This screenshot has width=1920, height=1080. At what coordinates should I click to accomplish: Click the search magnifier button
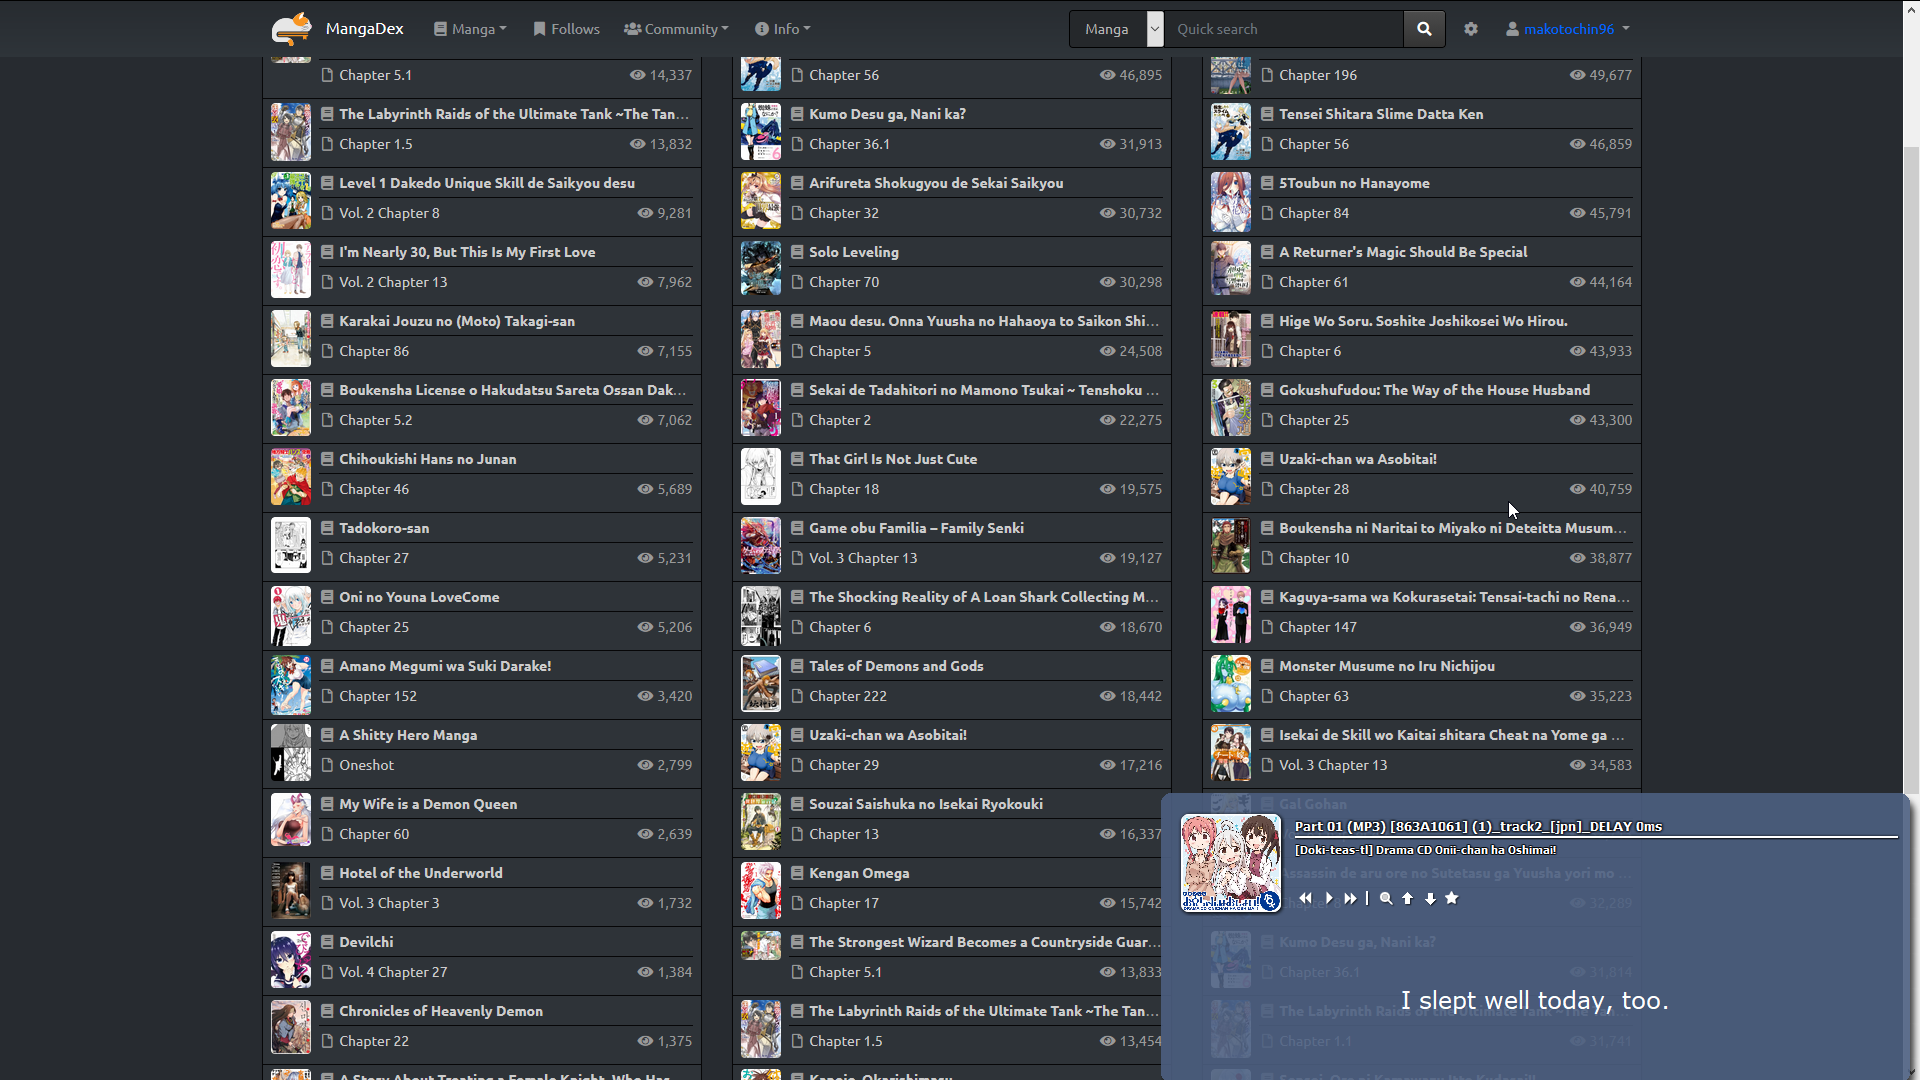[1424, 29]
